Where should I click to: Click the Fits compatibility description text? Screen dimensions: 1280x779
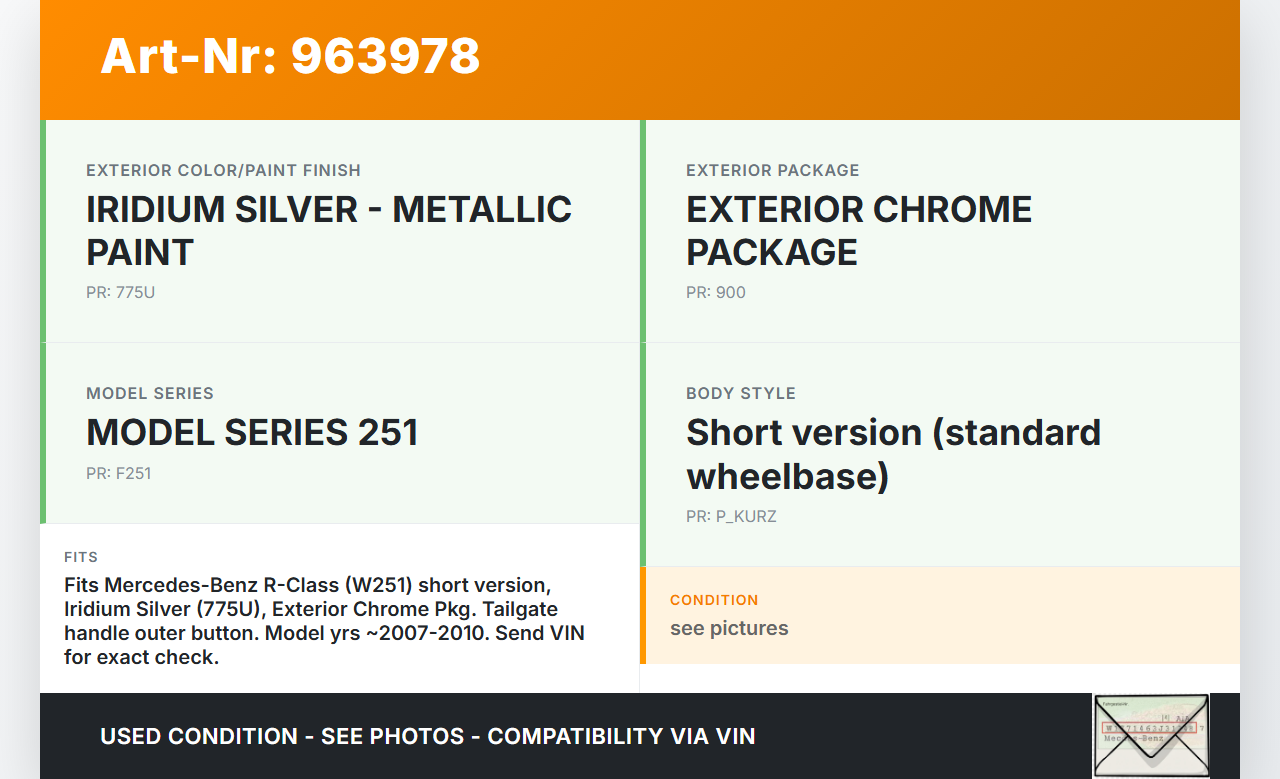coord(324,621)
